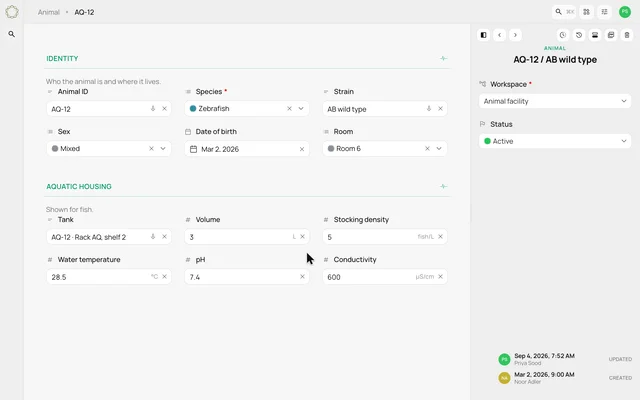Click the archive tray icon
Viewport: 640px width, 400px height.
595,35
